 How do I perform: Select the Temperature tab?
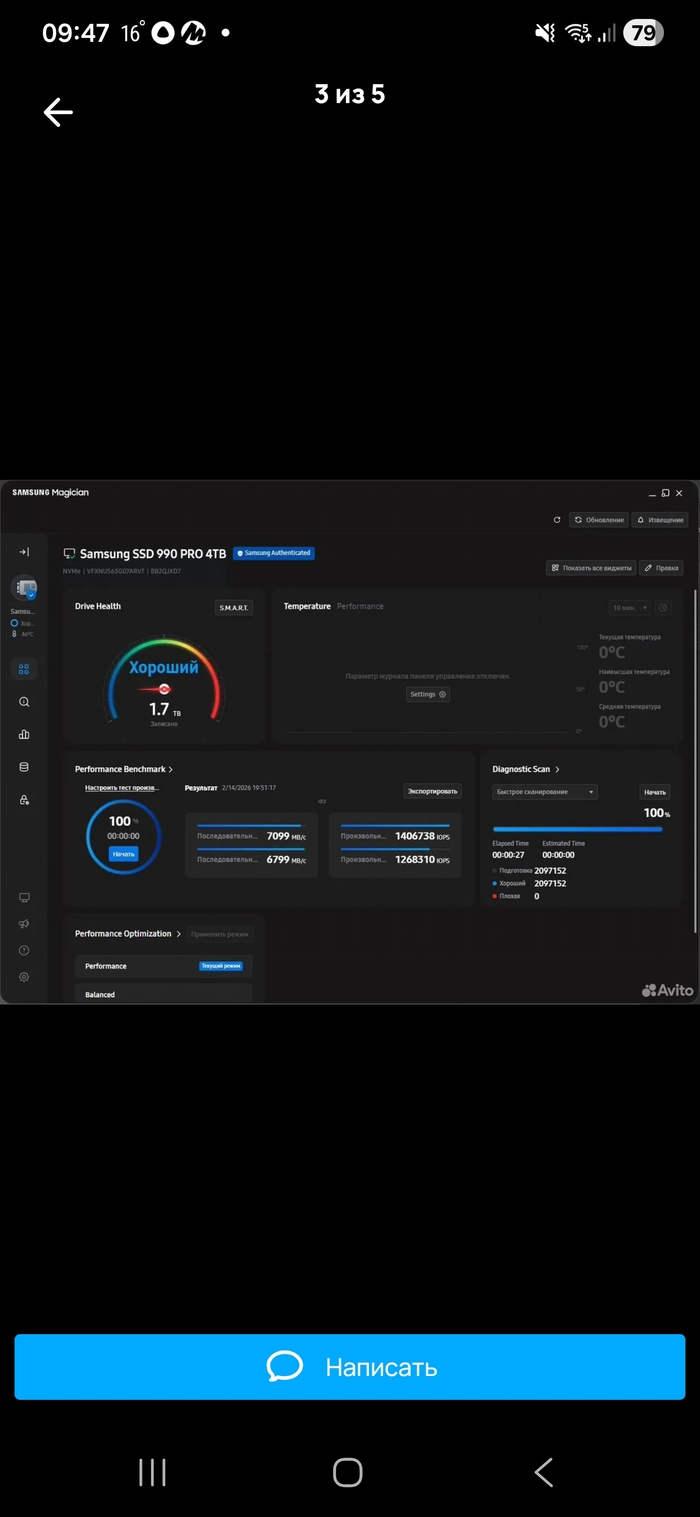[x=307, y=606]
